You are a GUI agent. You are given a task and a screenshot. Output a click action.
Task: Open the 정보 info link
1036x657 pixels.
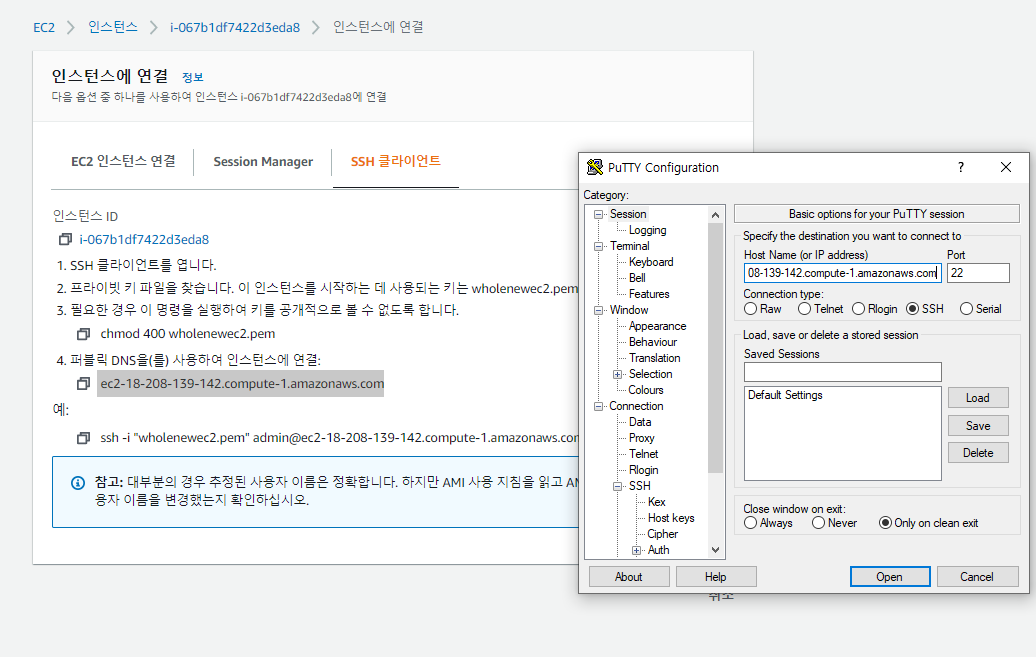[192, 77]
